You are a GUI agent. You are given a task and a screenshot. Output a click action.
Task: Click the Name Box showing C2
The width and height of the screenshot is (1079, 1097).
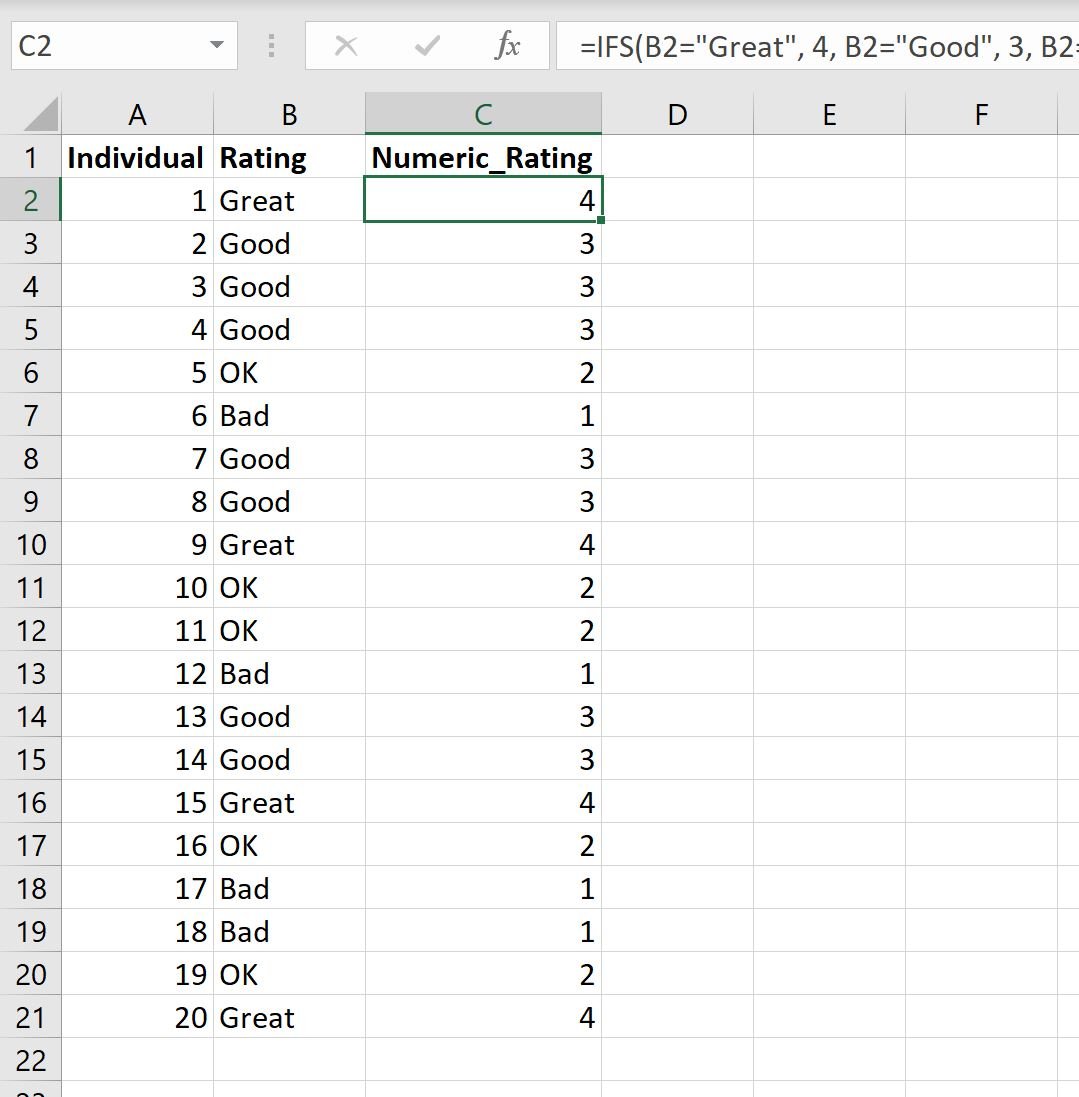pos(124,45)
